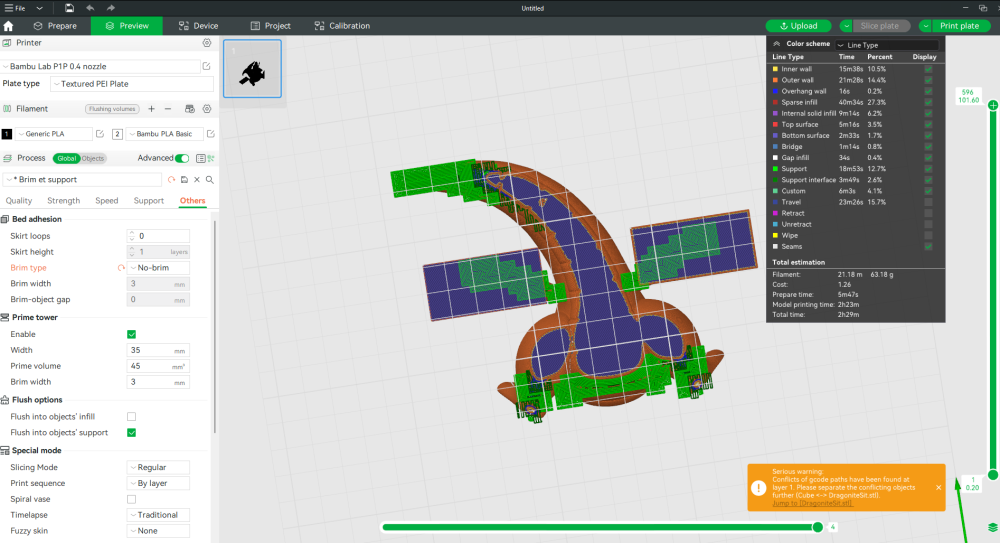Expand the Color scheme Line Type dropdown
This screenshot has height=543, width=1000.
pyautogui.click(x=886, y=45)
